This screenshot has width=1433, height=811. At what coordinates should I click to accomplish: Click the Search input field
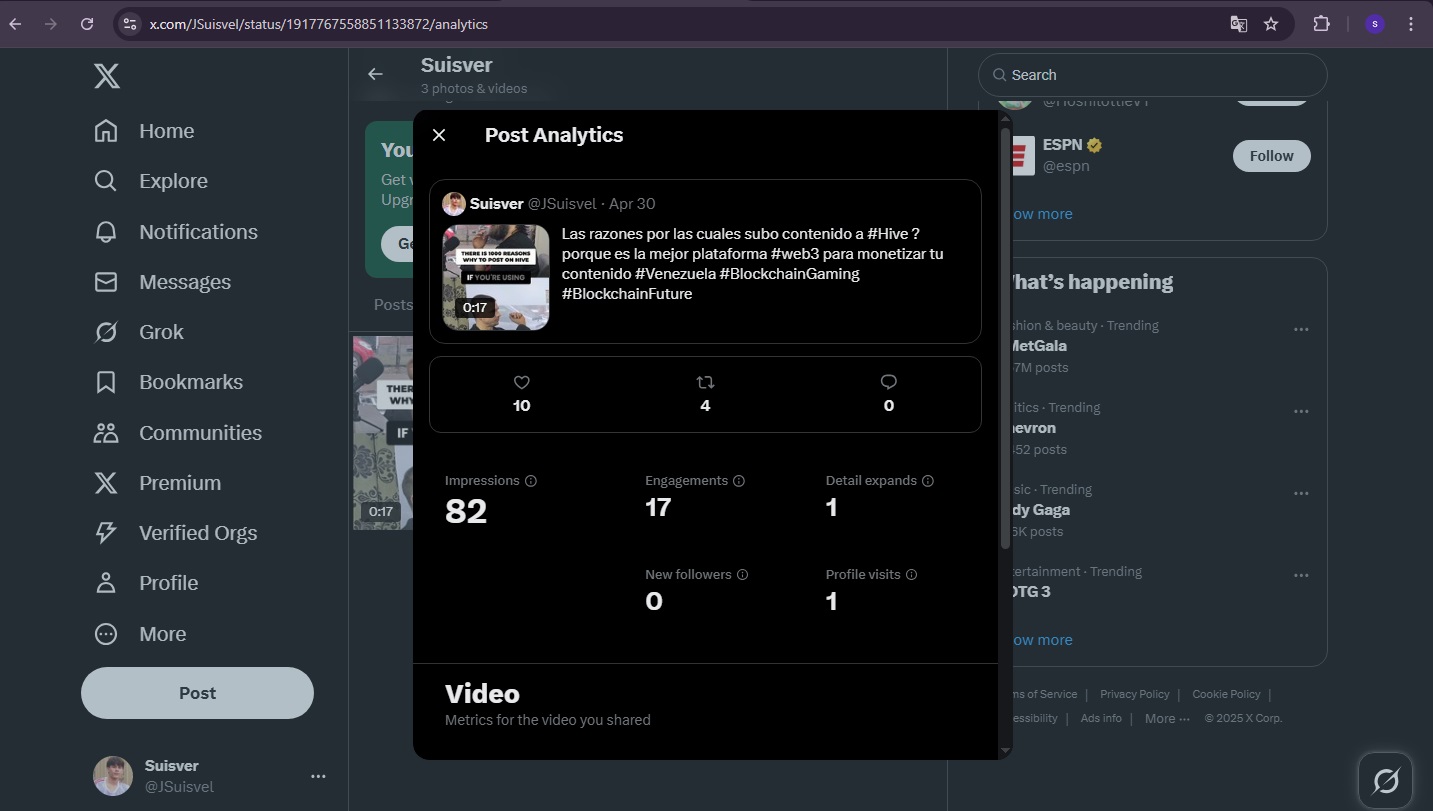coord(1152,75)
